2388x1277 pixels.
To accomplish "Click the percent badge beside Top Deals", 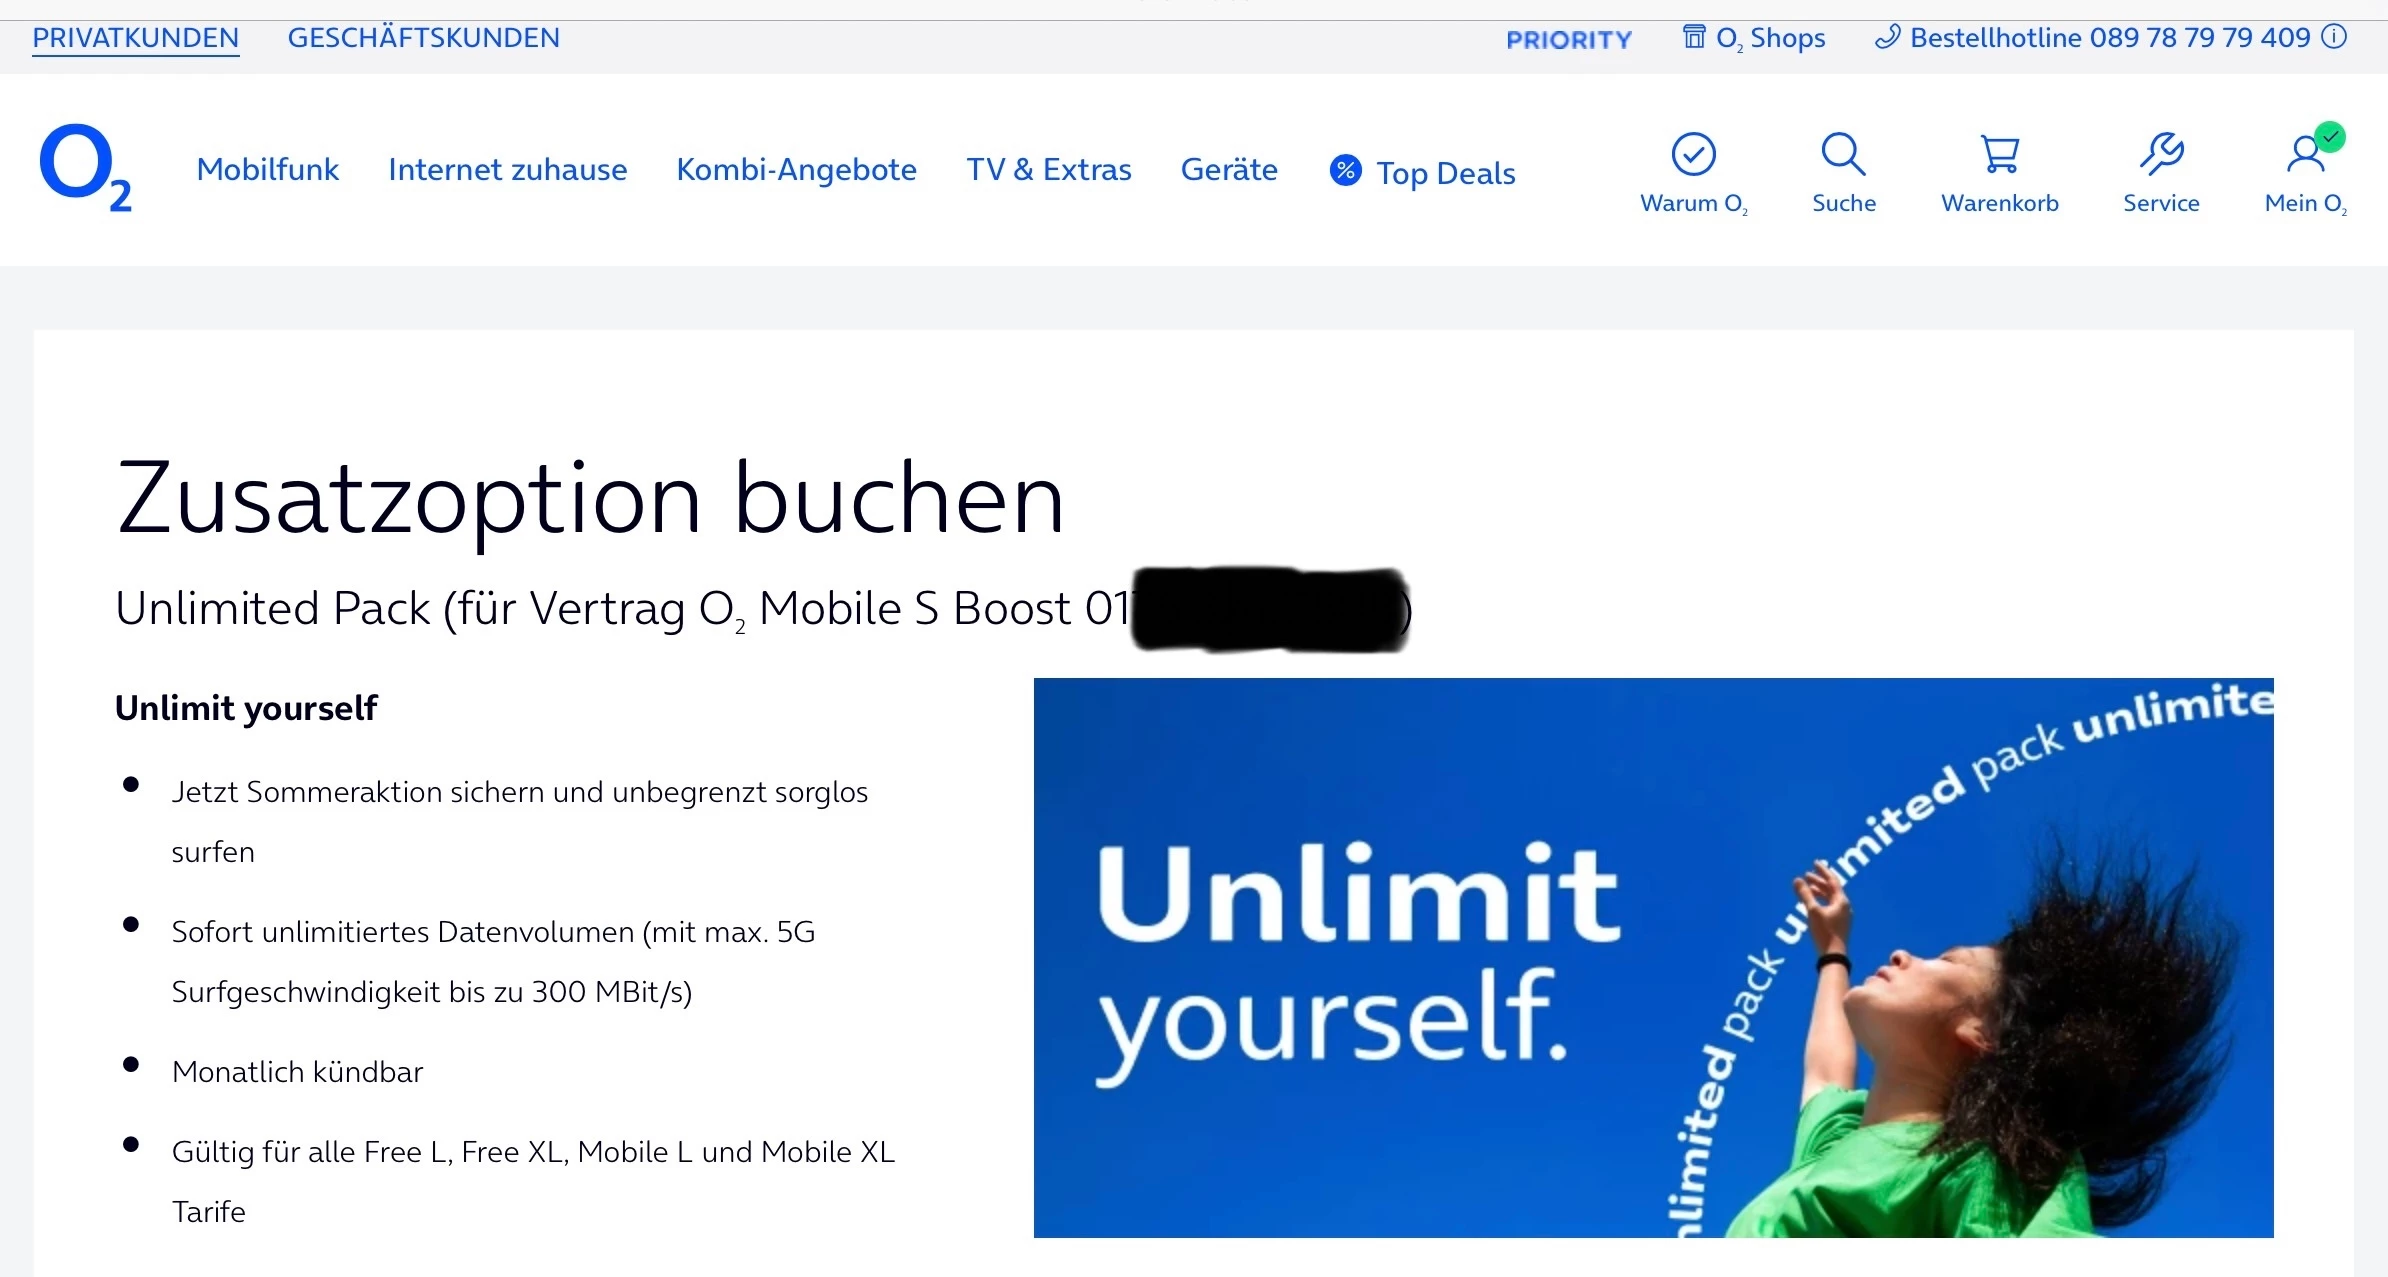I will tap(1346, 171).
